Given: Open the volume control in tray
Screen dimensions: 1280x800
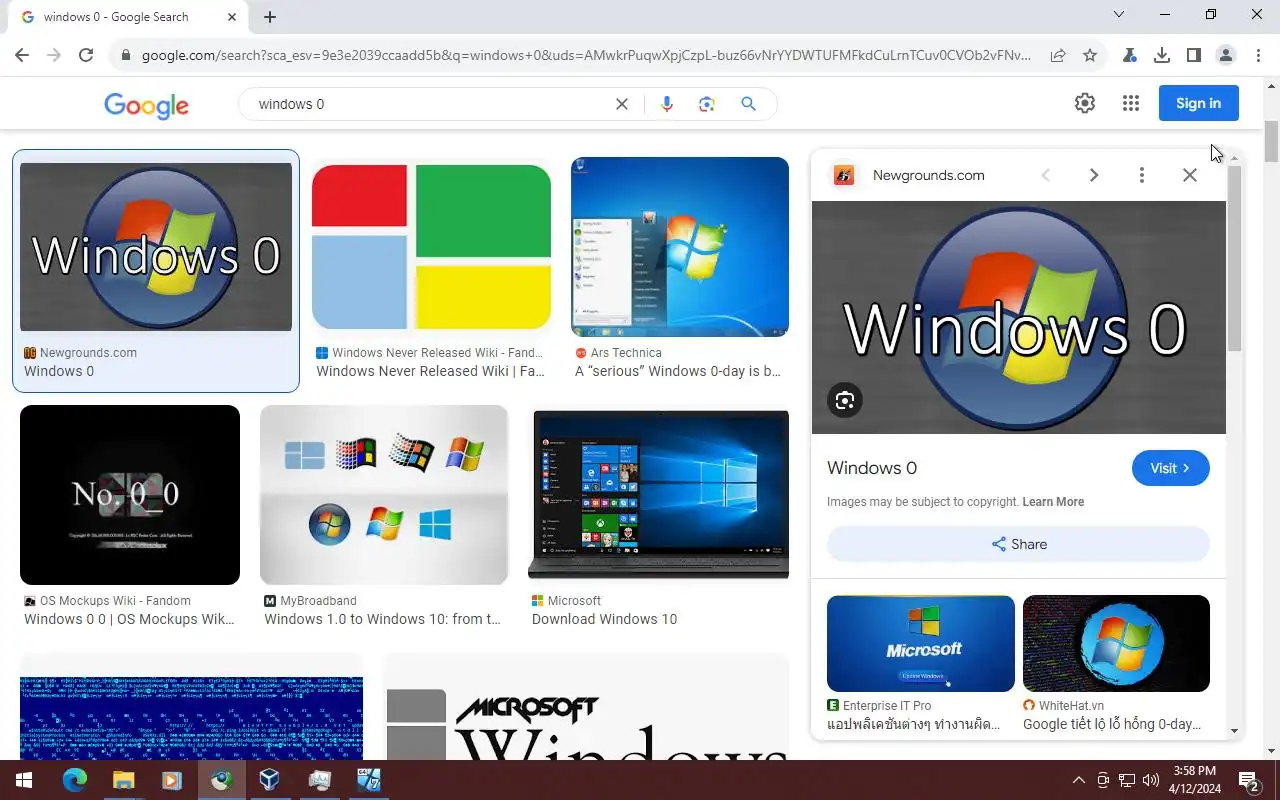Looking at the screenshot, I should [1151, 780].
